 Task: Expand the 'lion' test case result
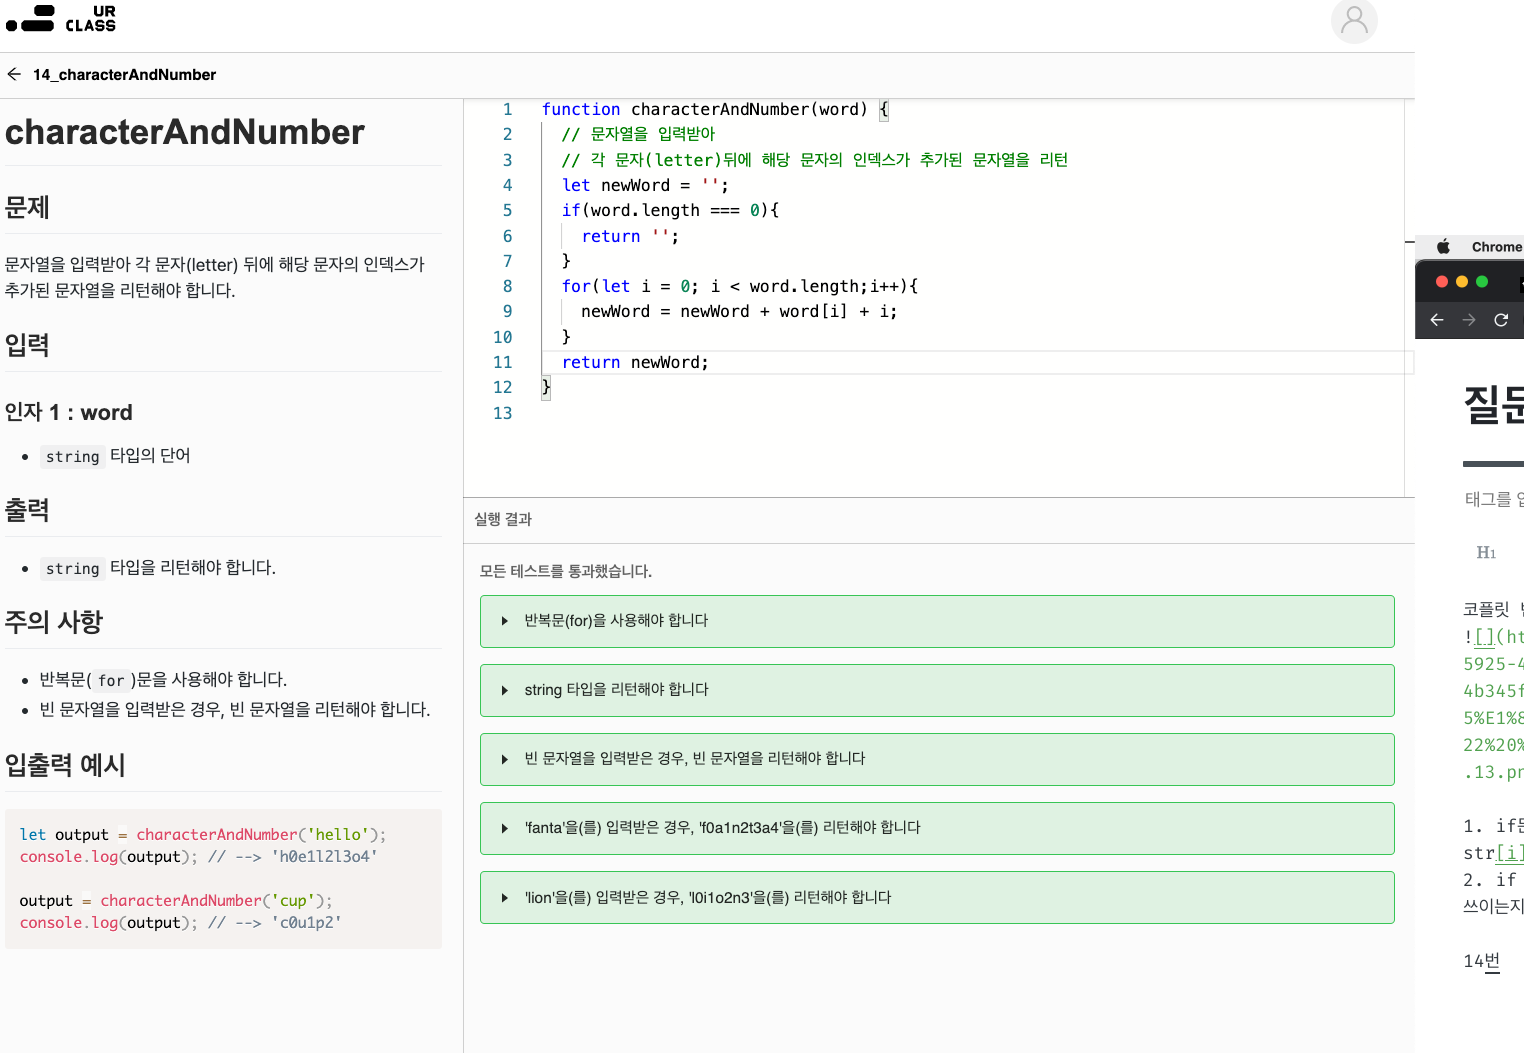coord(937,897)
